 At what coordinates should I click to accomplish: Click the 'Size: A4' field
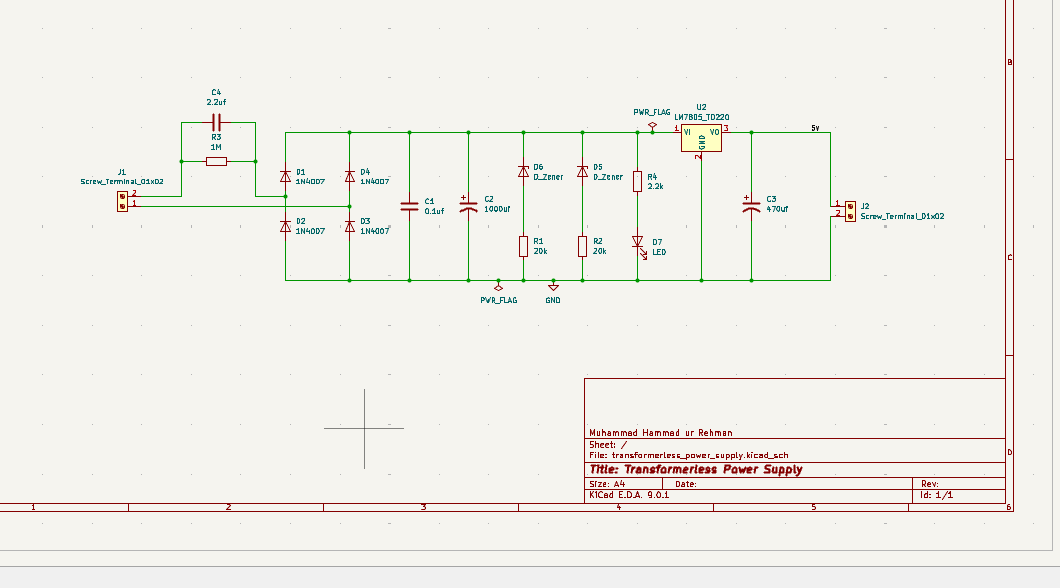coord(607,485)
